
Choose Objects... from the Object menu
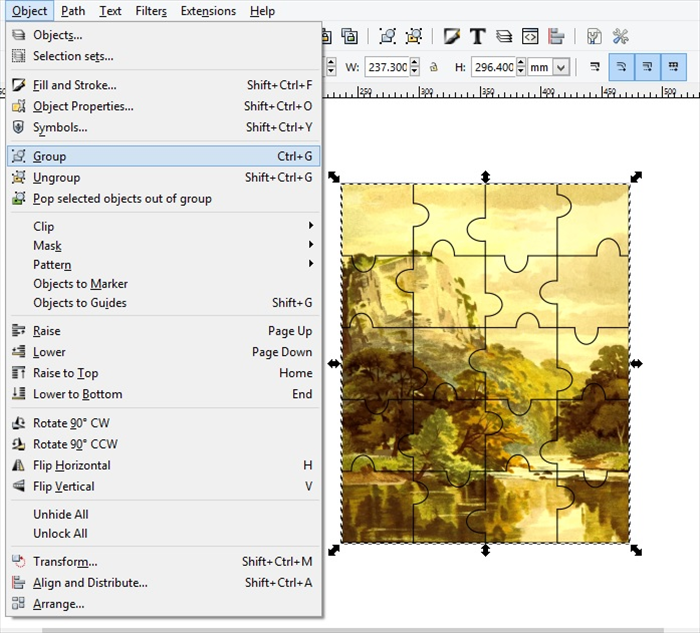point(163,35)
